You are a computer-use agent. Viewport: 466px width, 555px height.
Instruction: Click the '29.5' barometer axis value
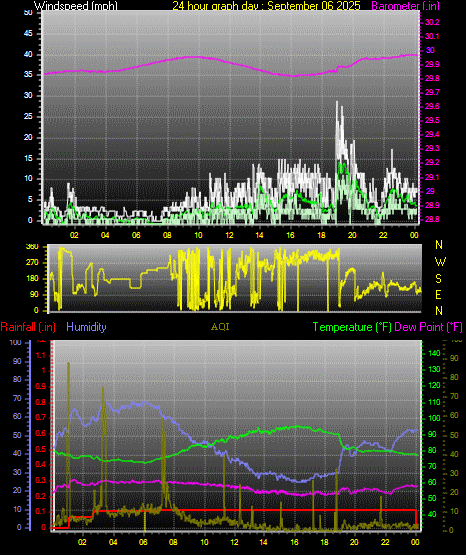(x=432, y=120)
